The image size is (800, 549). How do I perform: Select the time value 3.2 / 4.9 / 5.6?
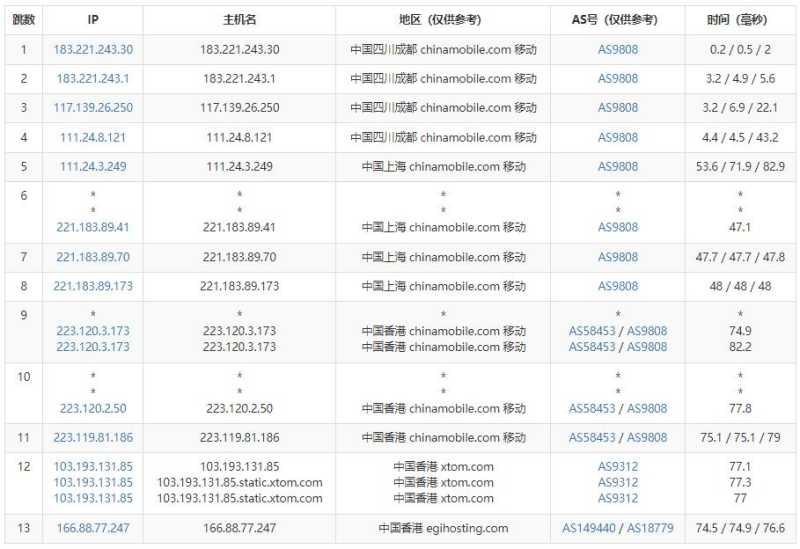[x=740, y=79]
